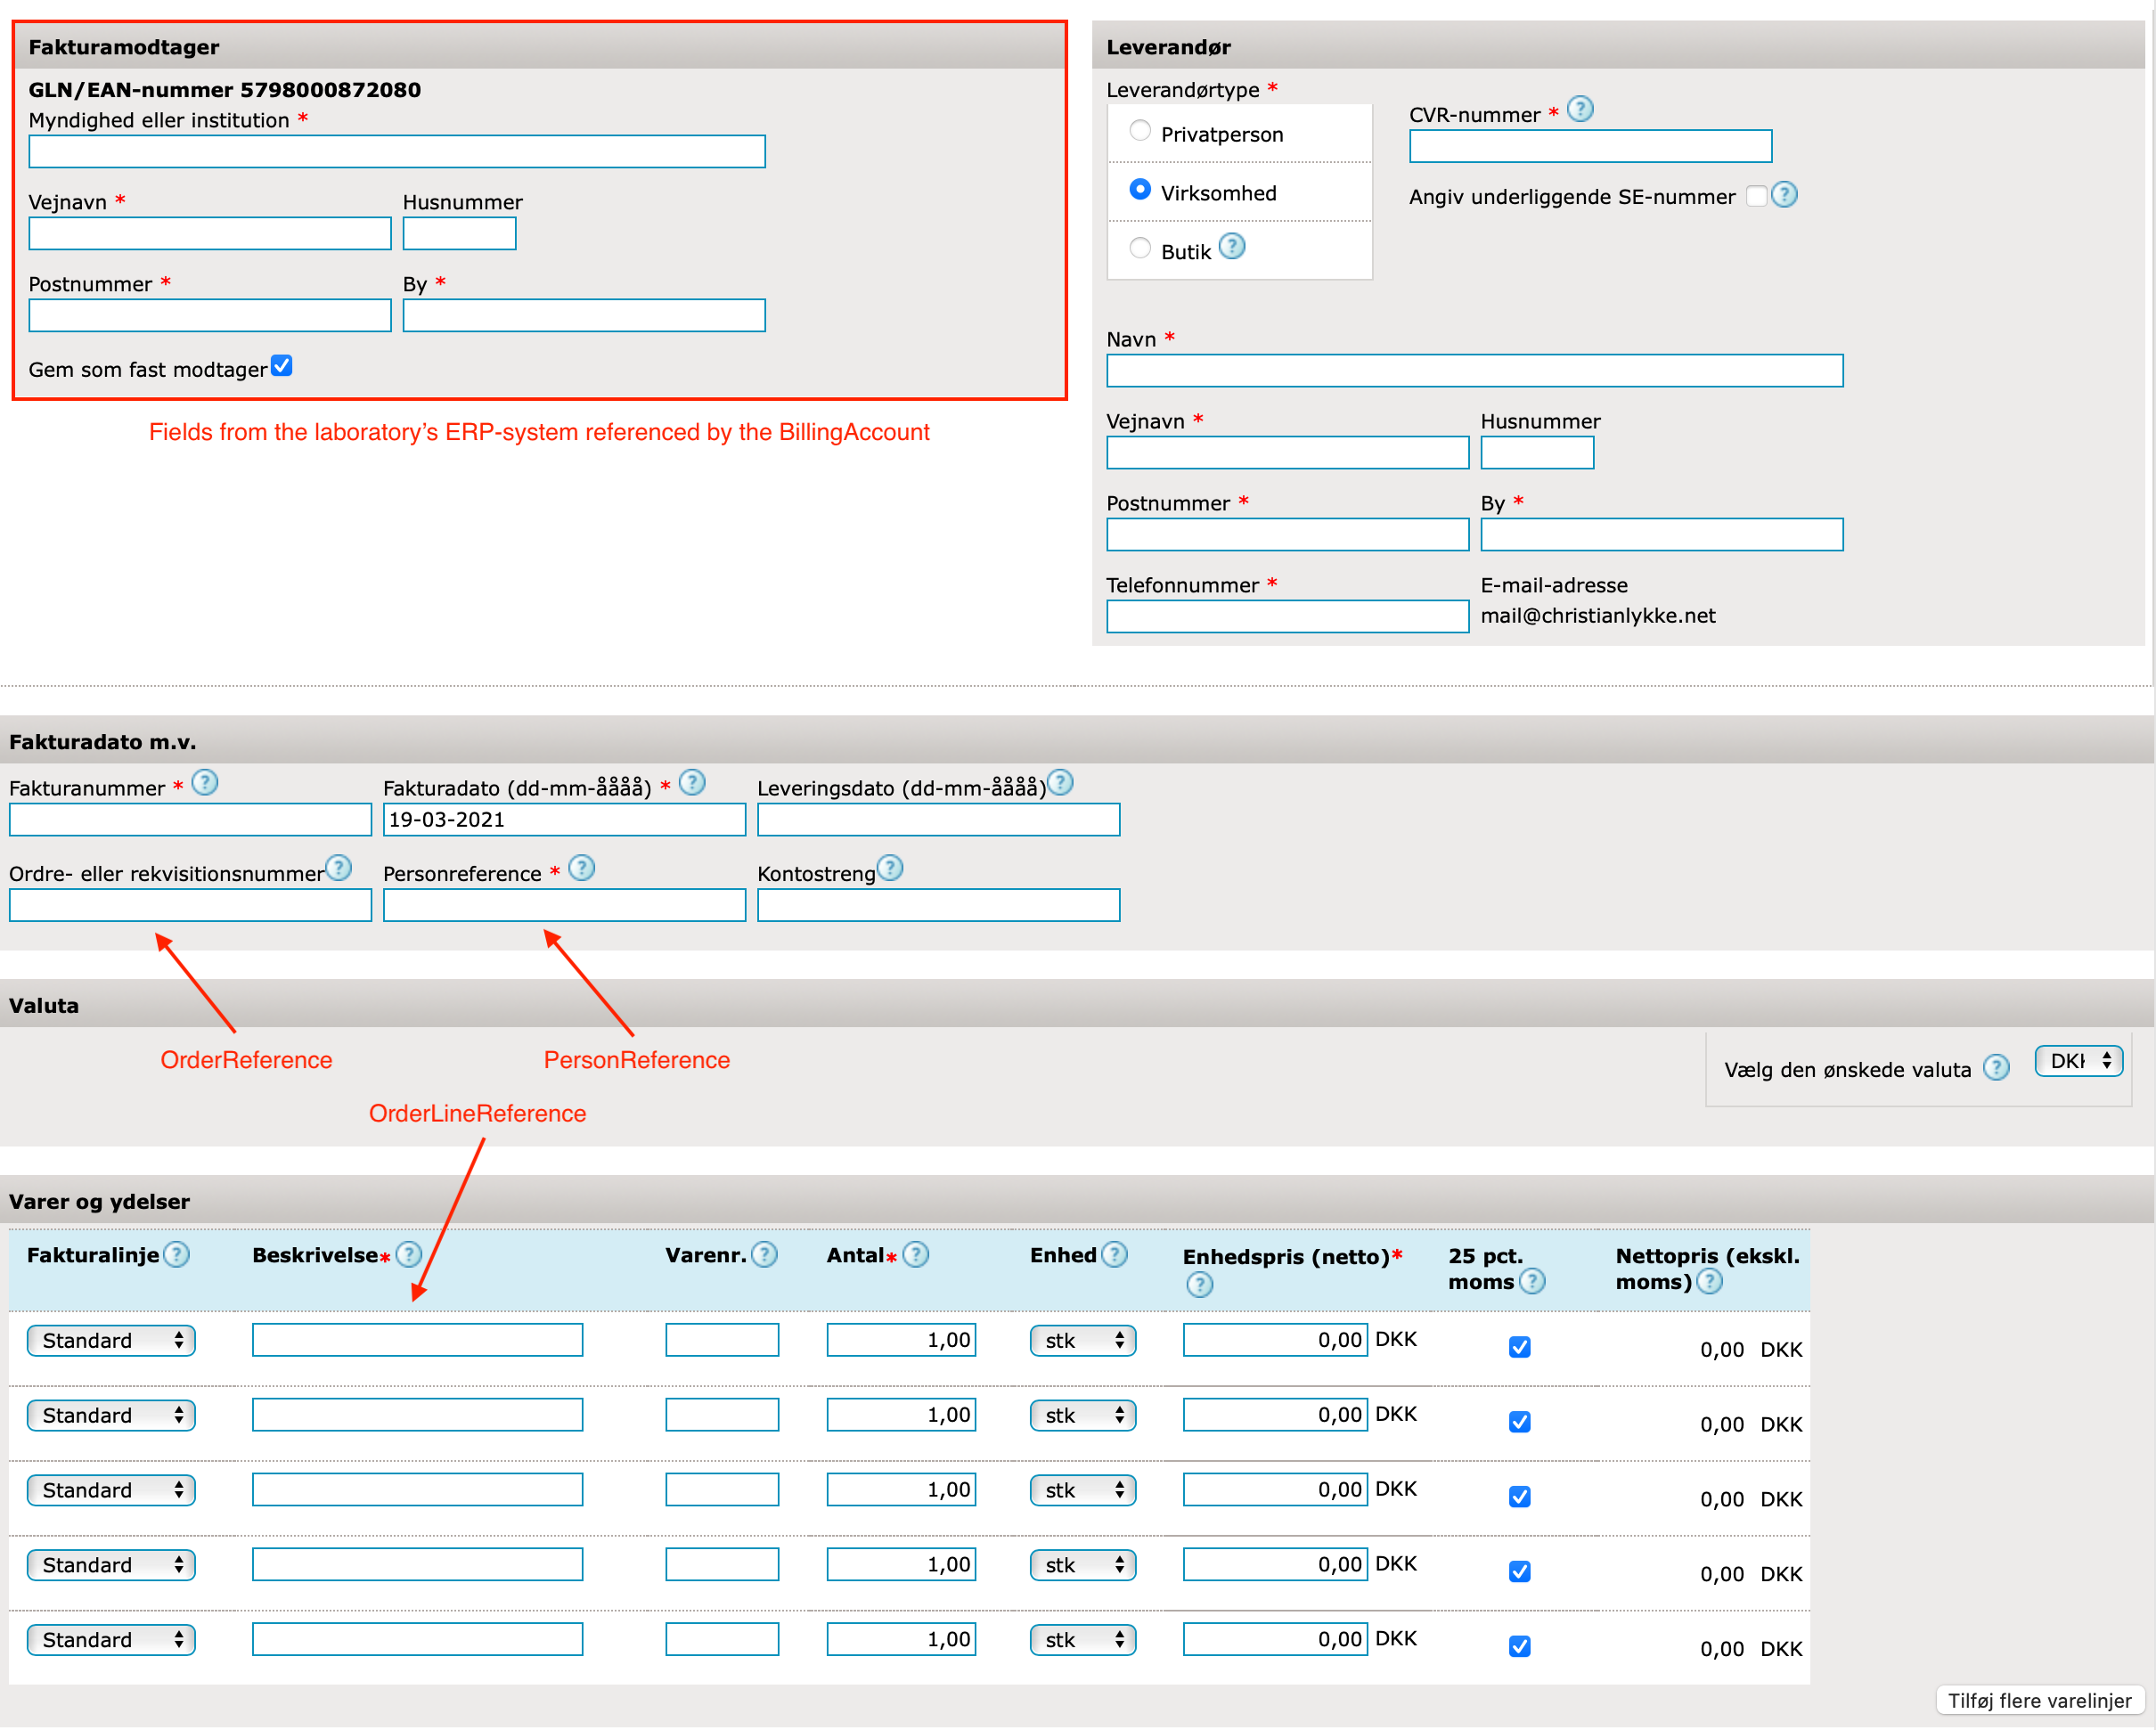This screenshot has height=1730, width=2156.
Task: Toggle moms checkbox in fourth invoice line
Action: coord(1520,1573)
